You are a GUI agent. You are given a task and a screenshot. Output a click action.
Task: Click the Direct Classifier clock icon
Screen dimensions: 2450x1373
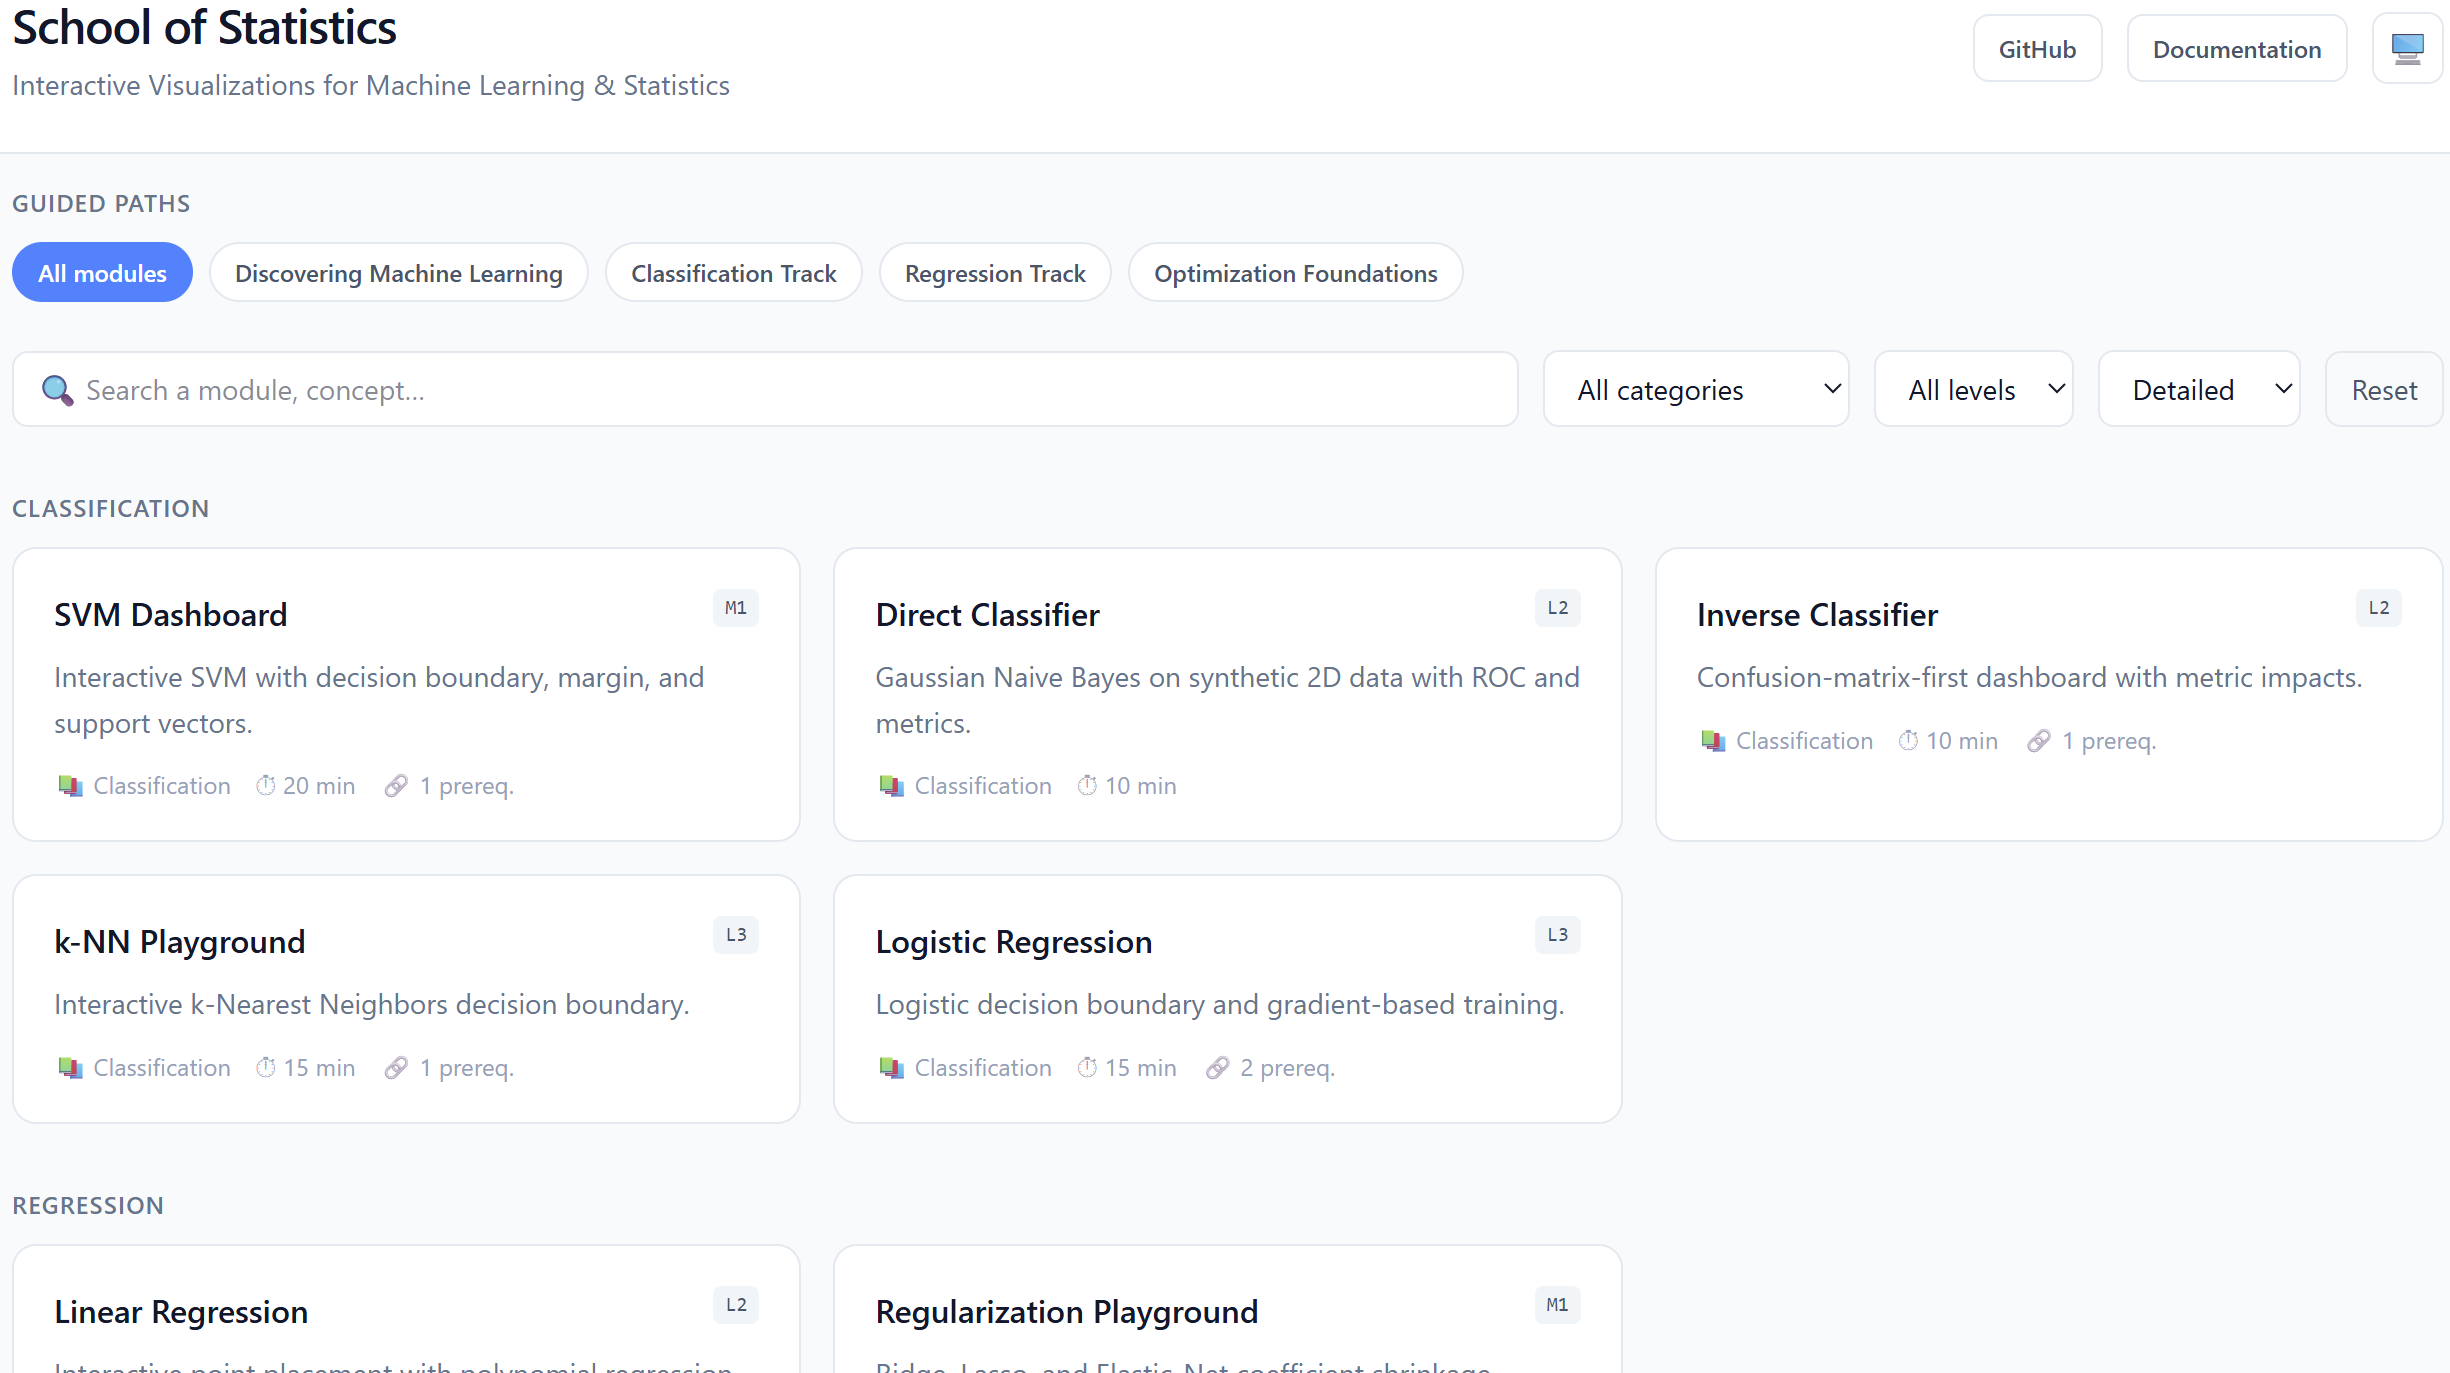1087,786
